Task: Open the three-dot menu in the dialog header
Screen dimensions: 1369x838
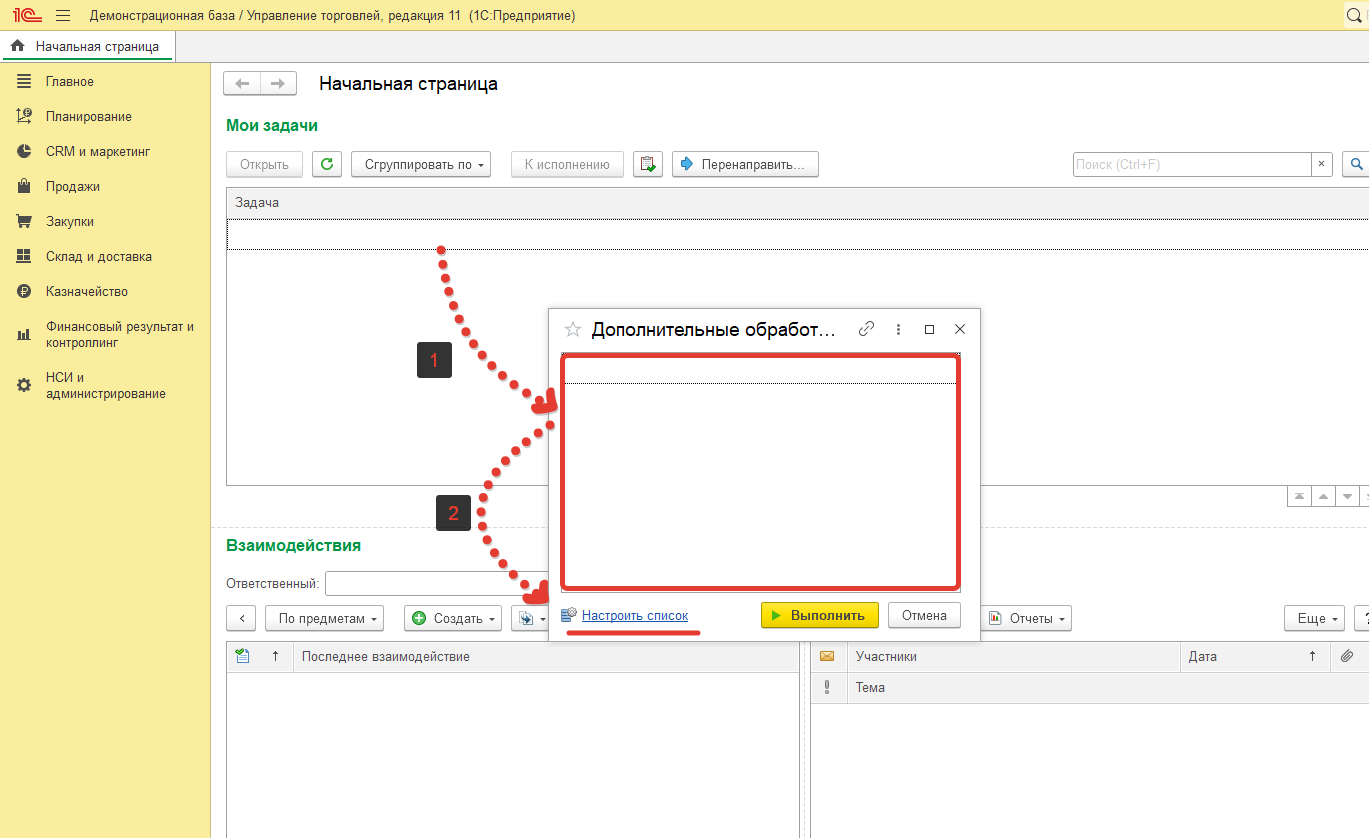Action: [898, 329]
